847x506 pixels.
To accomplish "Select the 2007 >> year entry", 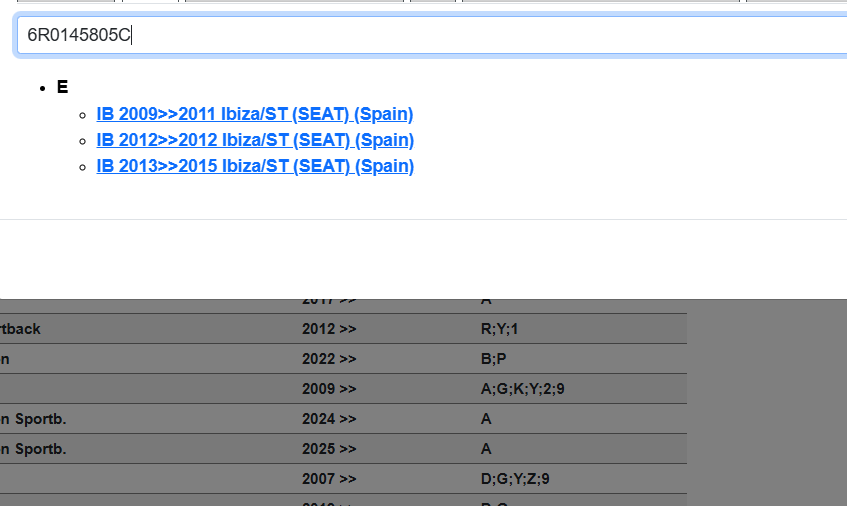I will pos(329,479).
